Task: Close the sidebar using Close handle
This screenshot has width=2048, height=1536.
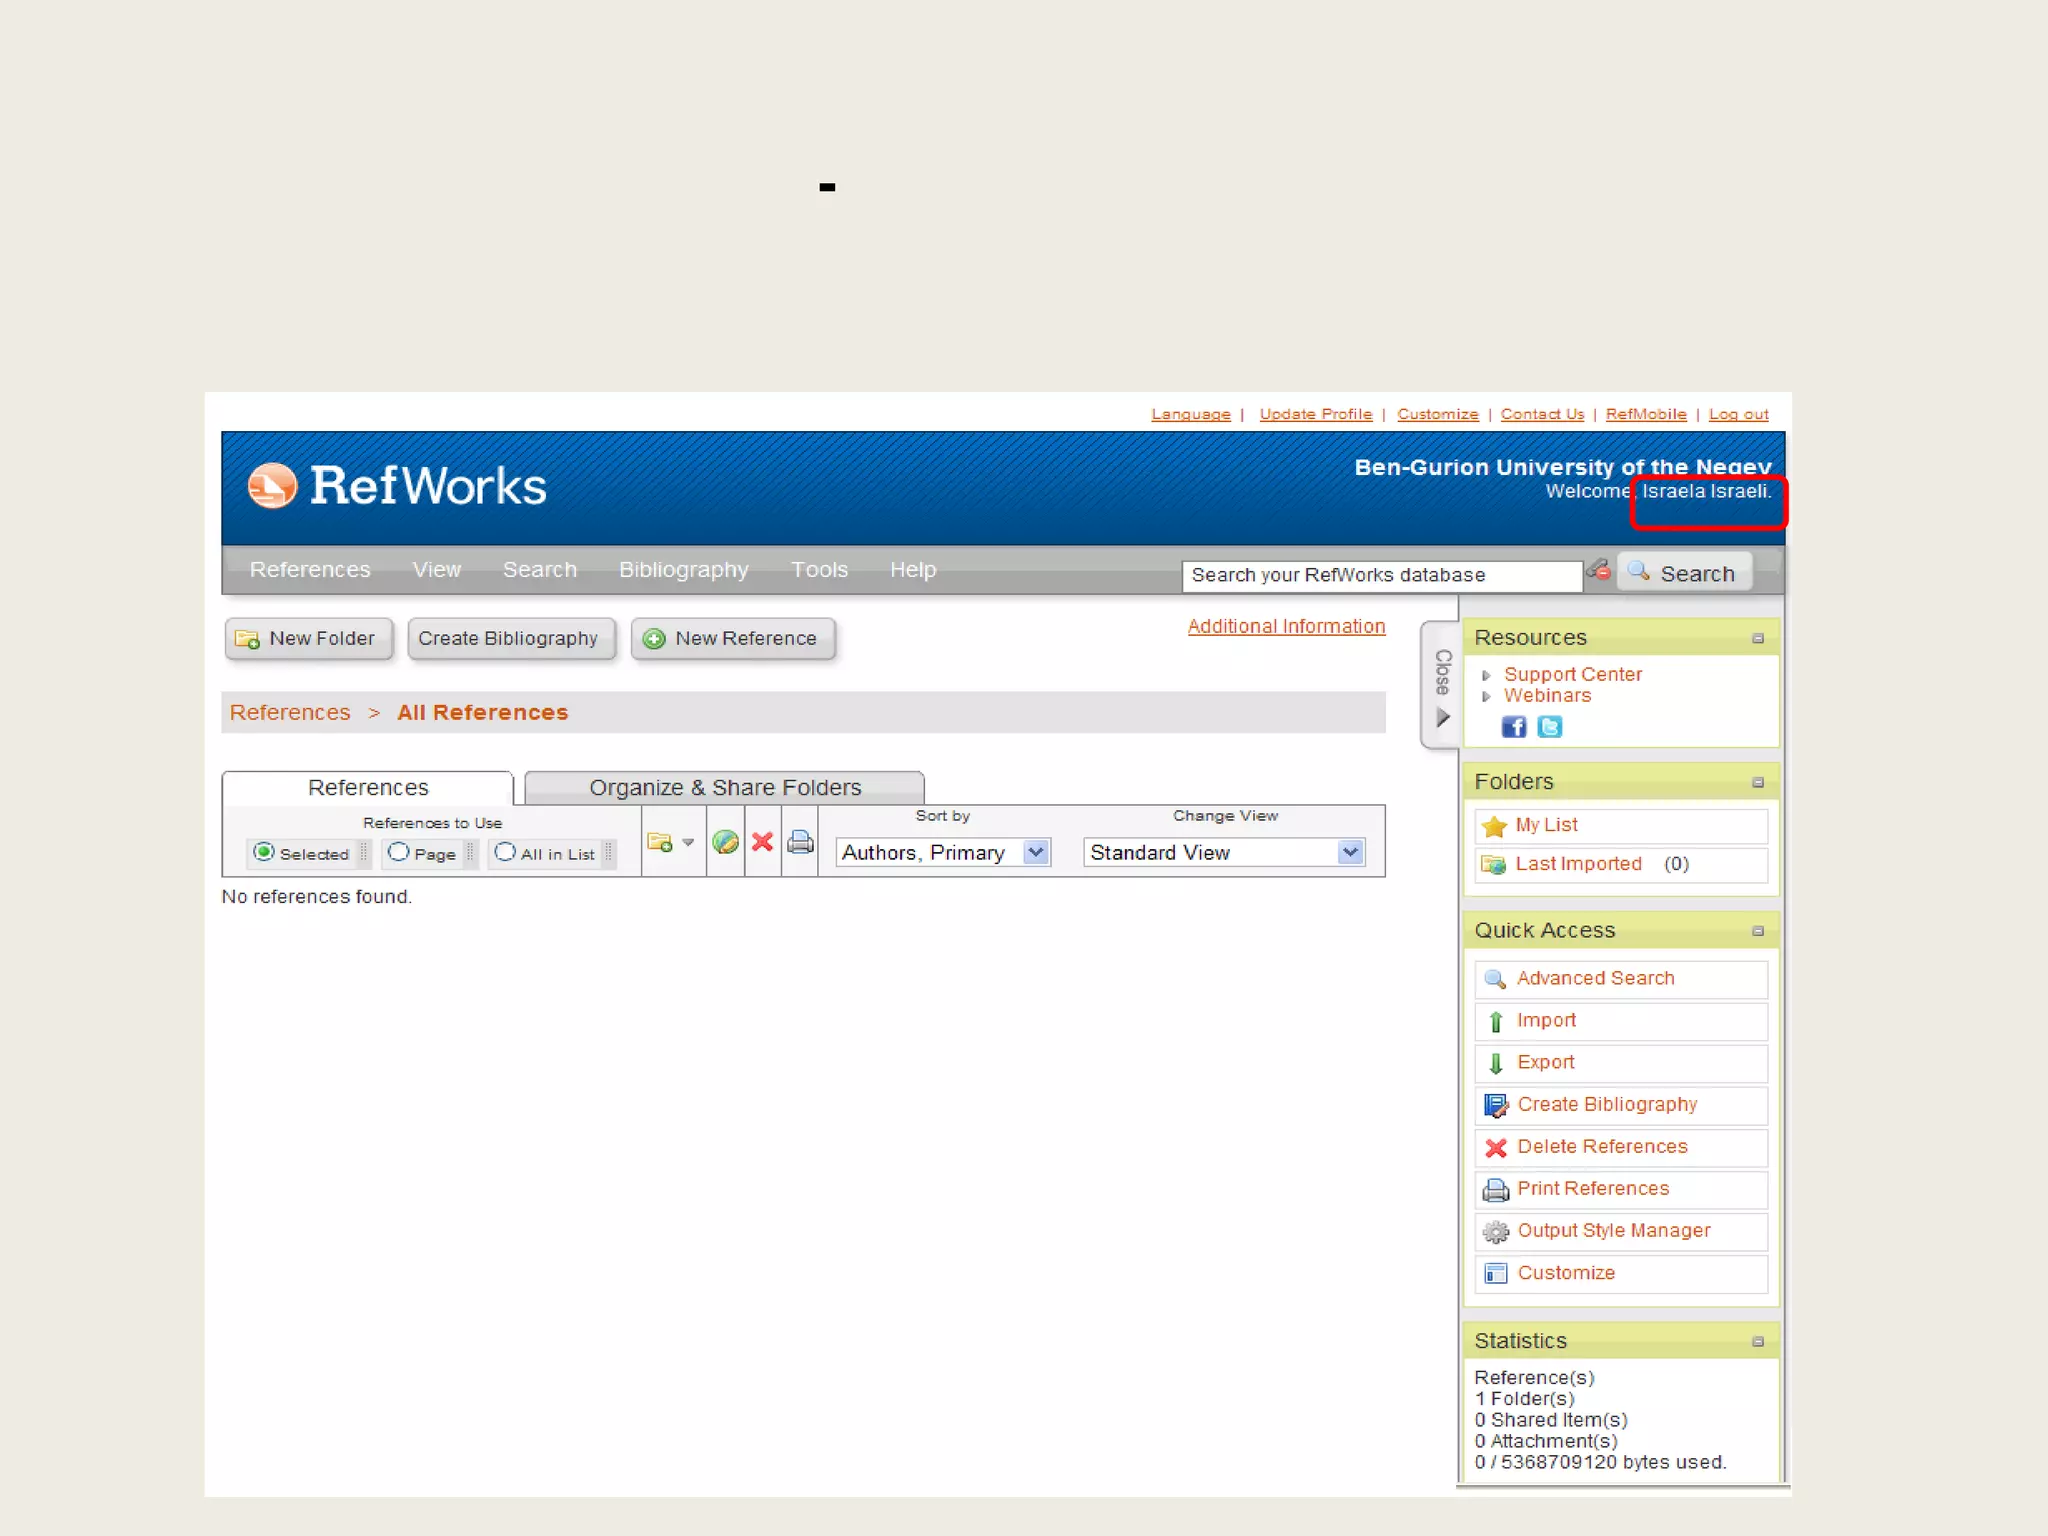Action: 1442,686
